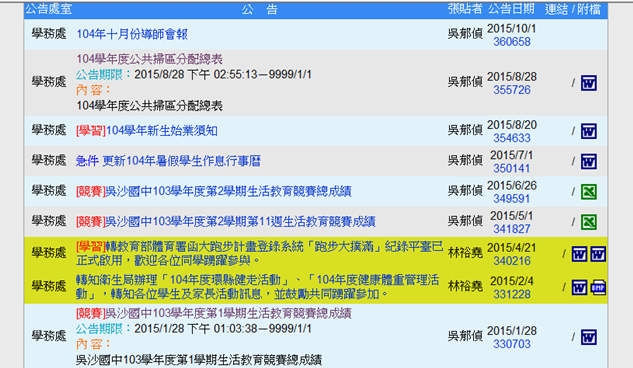Open Word attachment dated 2015/1/28

click(x=589, y=337)
